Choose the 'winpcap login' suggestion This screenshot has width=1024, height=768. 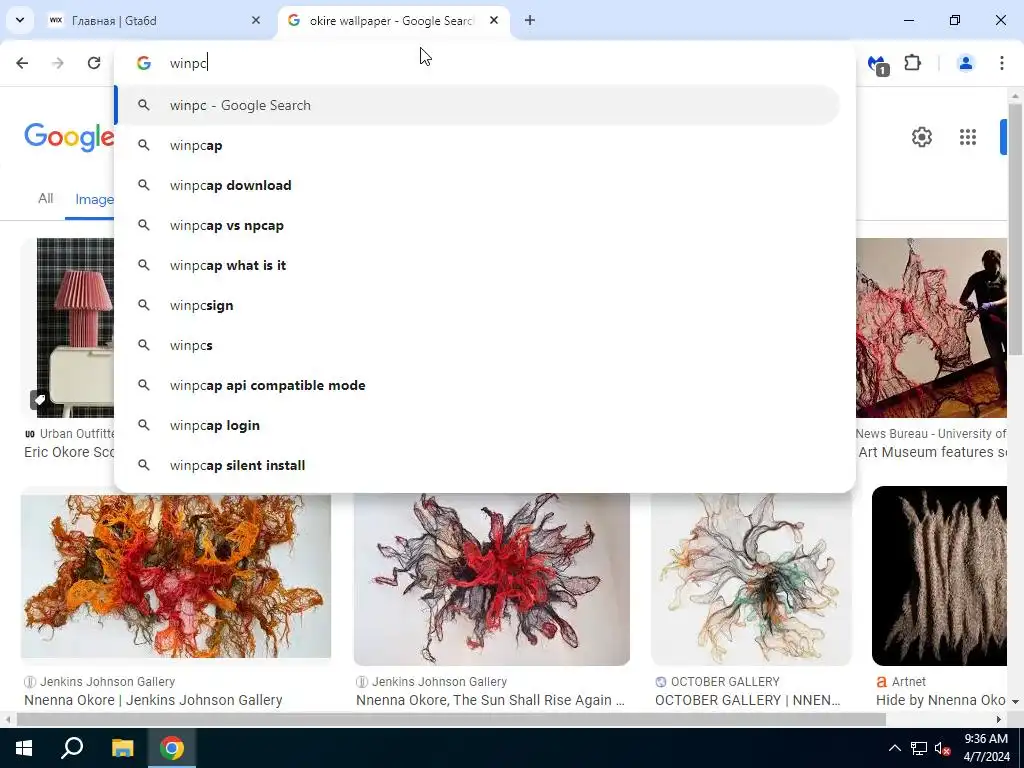tap(478, 425)
